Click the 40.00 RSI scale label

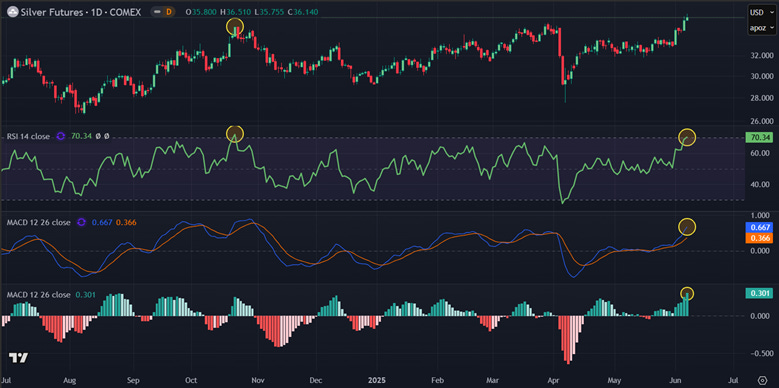coord(759,184)
